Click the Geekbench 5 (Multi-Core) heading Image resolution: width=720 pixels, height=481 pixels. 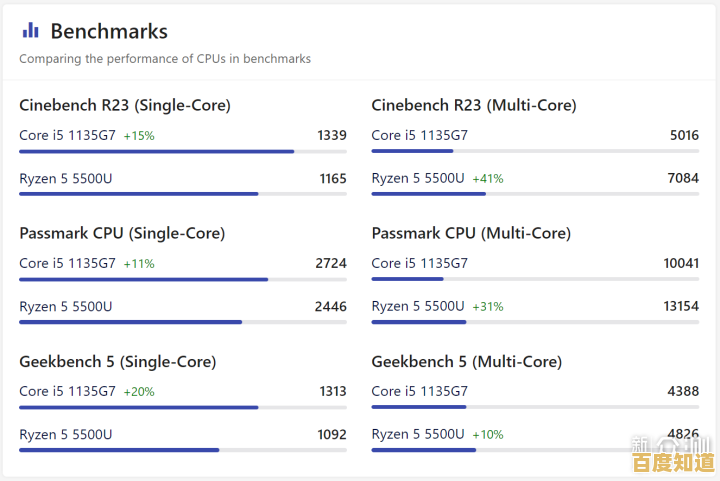coord(467,361)
